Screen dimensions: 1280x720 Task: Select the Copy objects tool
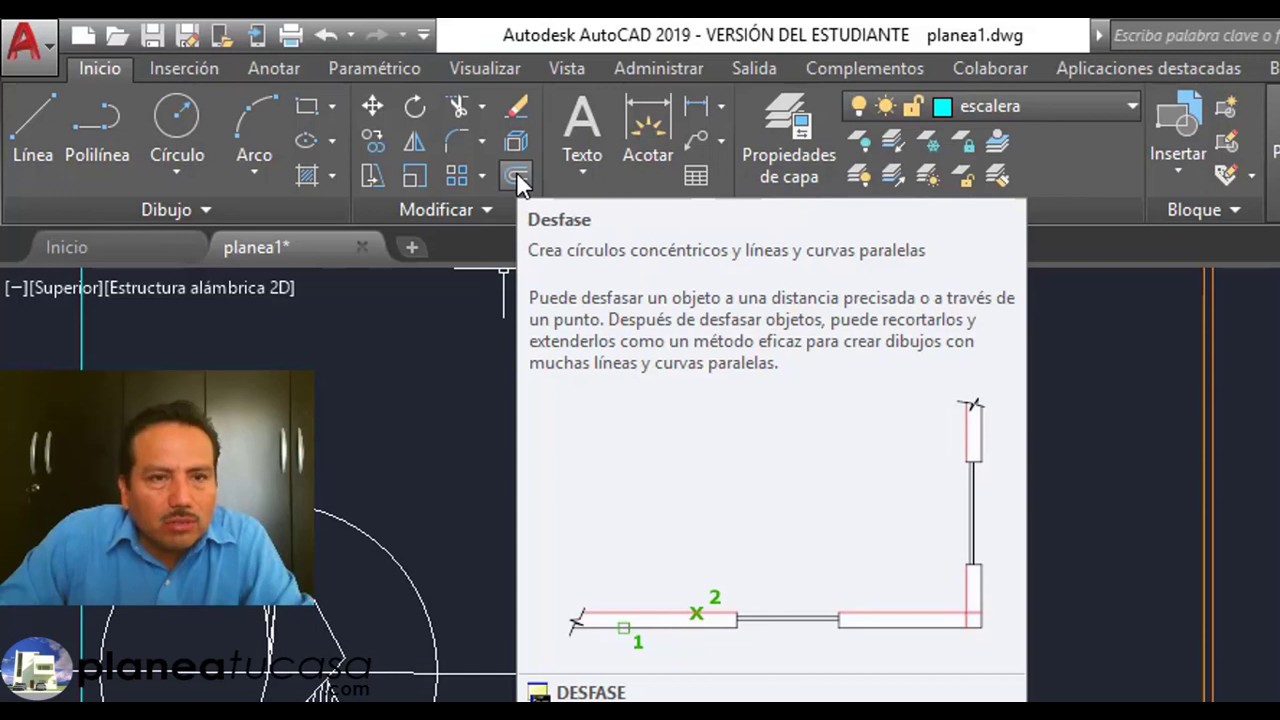372,141
